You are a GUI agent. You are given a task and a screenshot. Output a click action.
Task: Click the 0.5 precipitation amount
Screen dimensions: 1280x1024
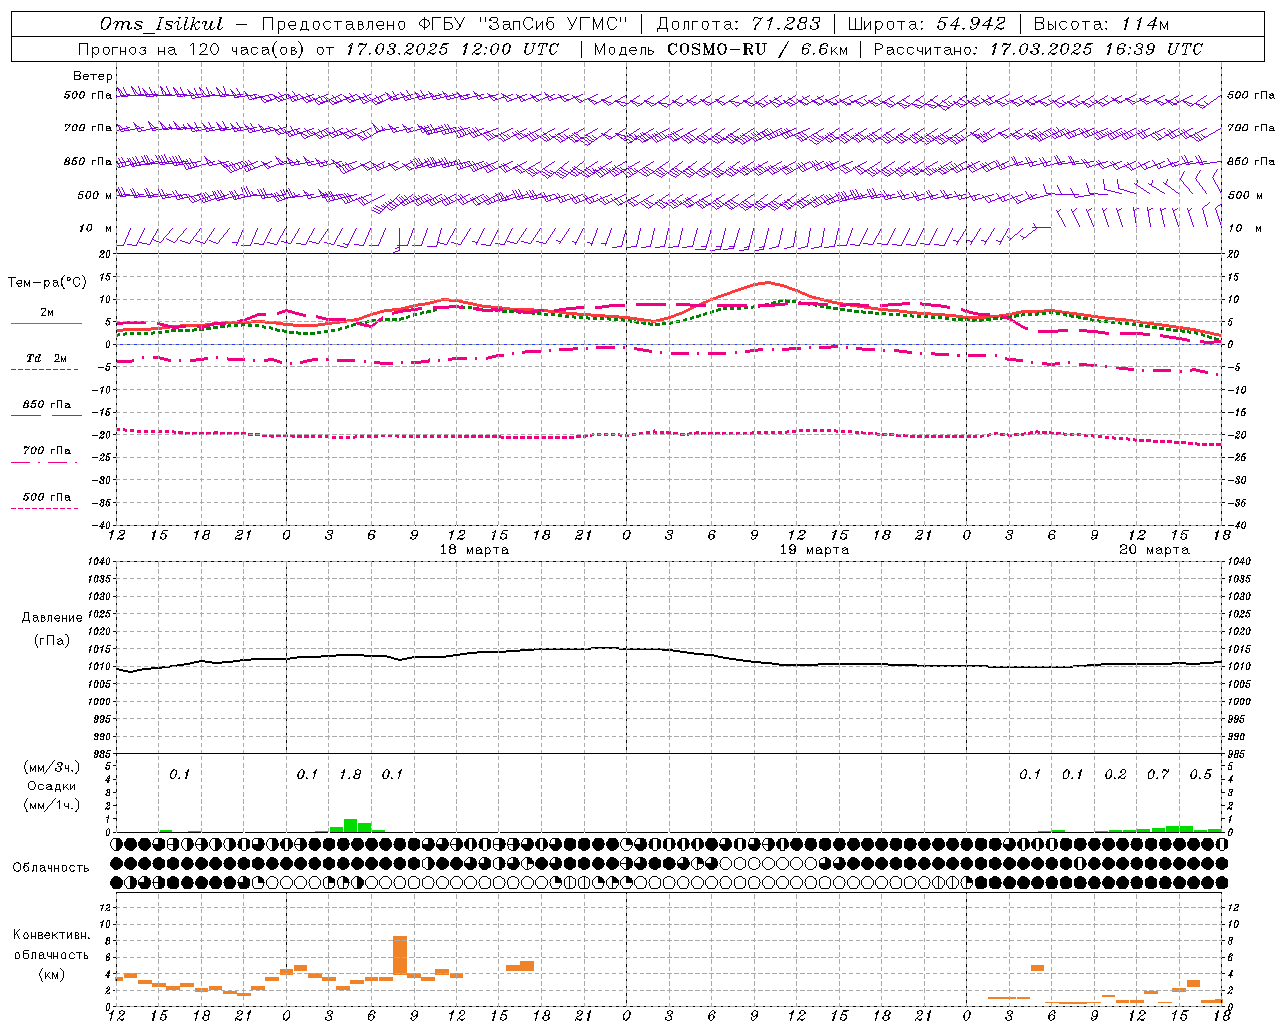pyautogui.click(x=1201, y=774)
